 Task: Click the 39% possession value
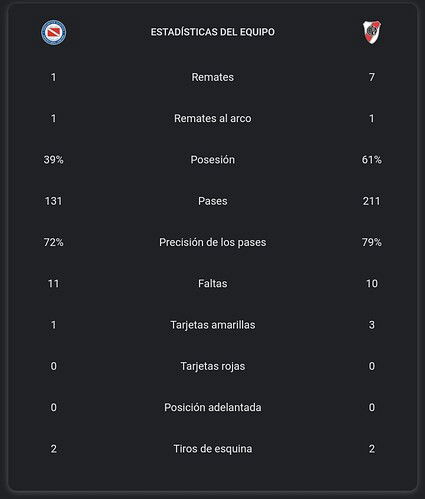tap(54, 160)
